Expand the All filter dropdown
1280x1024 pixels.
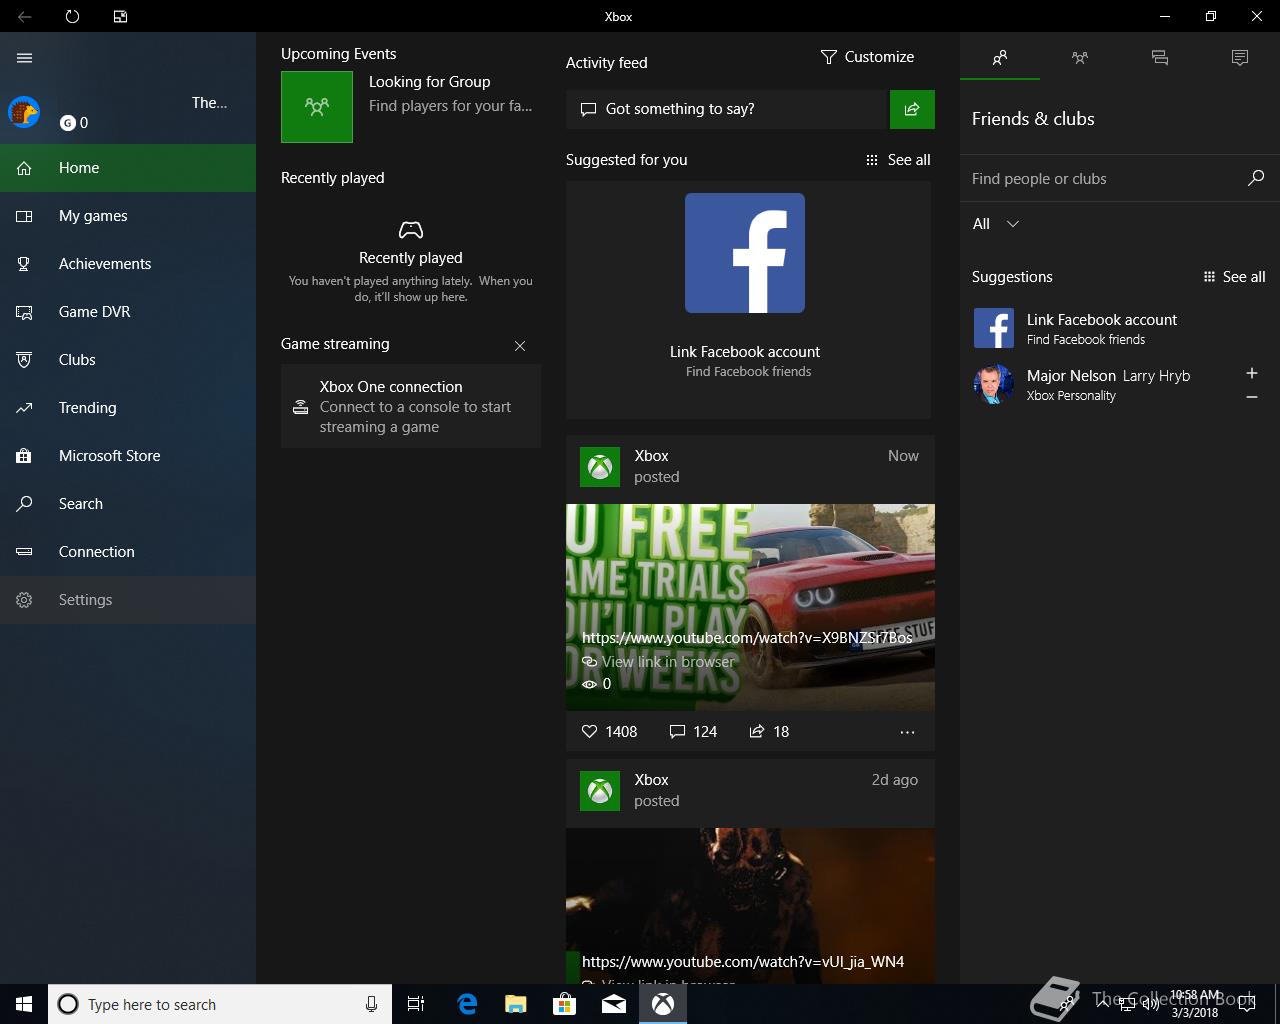(996, 224)
